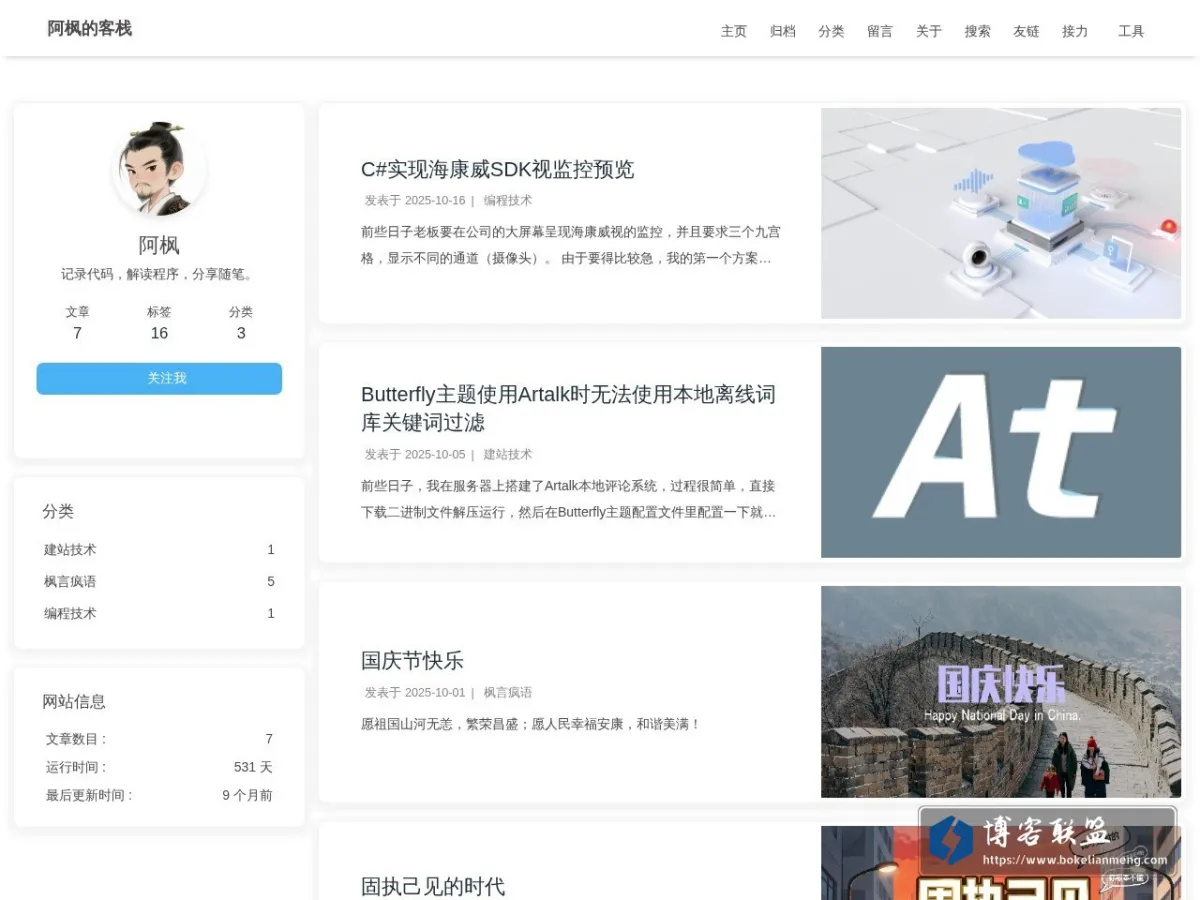Image resolution: width=1200 pixels, height=900 pixels.
Task: Open the 主页 menu item
Action: 733,31
